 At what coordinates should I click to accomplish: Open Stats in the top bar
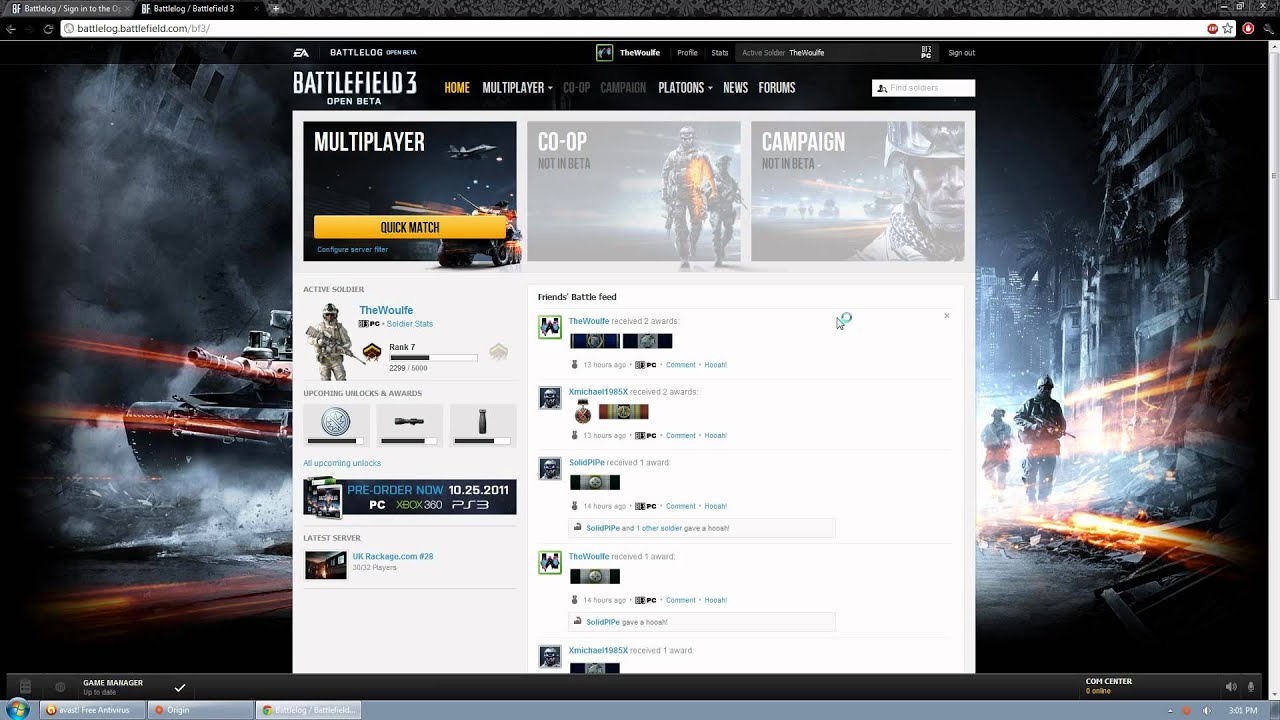coord(720,53)
